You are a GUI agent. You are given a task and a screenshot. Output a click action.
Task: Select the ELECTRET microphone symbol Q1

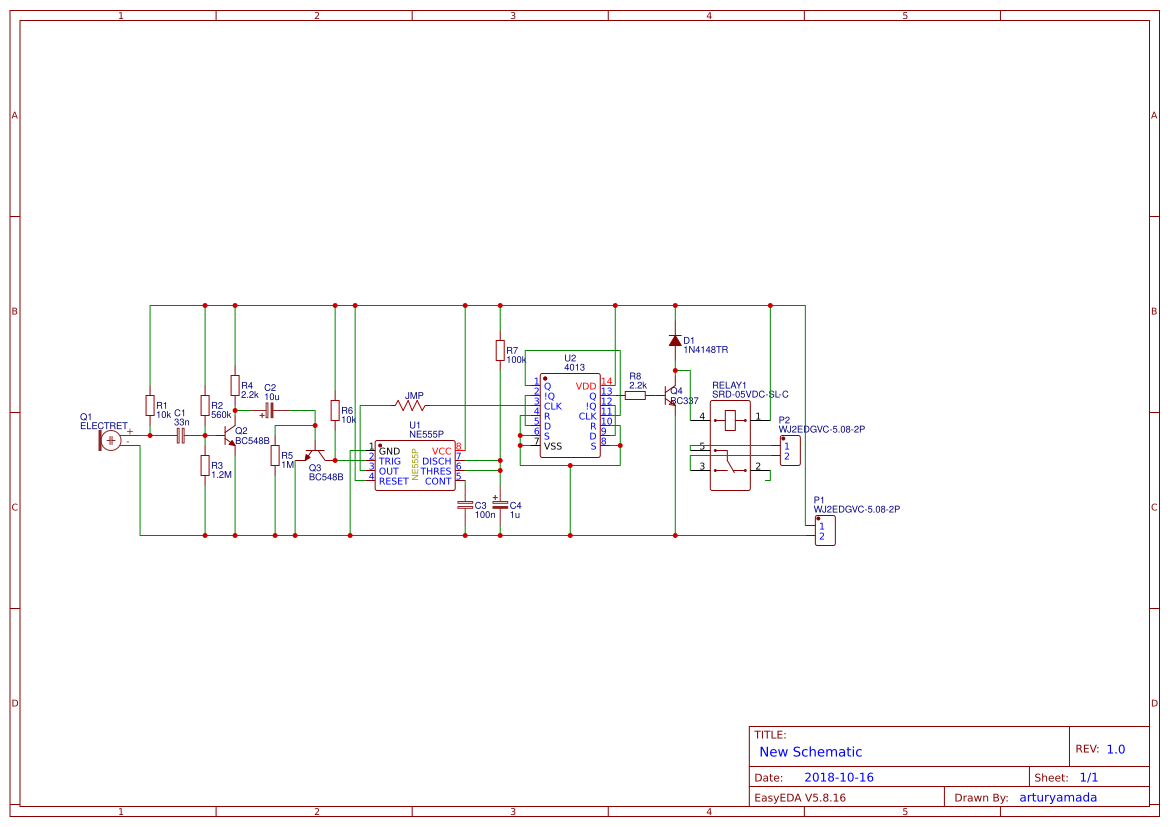[110, 440]
